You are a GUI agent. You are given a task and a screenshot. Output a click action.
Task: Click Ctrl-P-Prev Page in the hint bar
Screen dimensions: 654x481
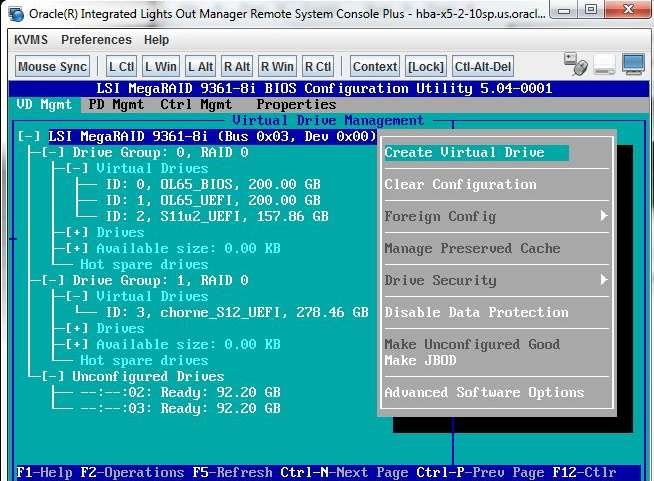pos(480,473)
